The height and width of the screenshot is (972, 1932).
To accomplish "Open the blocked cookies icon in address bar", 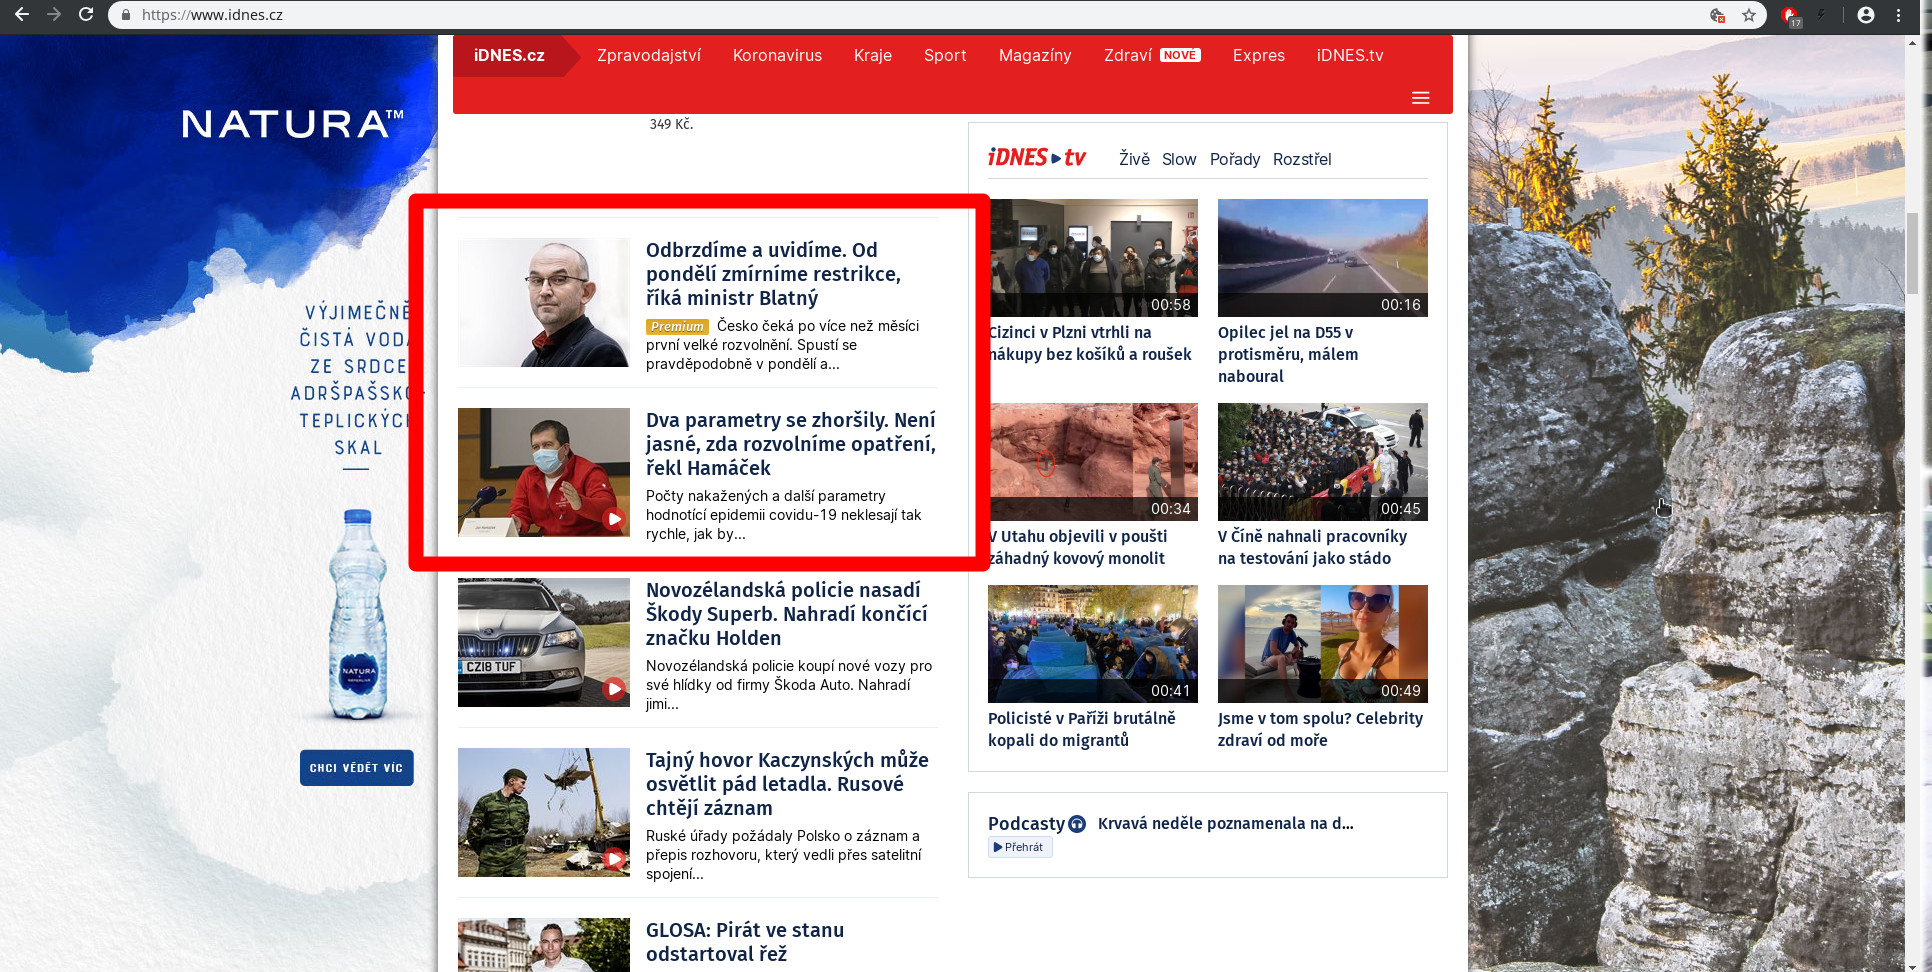I will pos(1717,15).
